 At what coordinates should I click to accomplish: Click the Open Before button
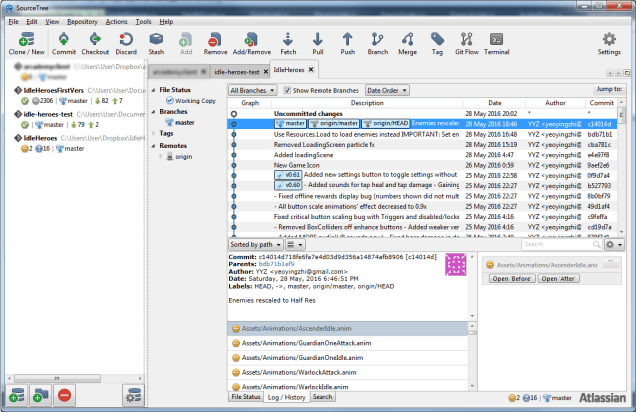click(x=510, y=278)
